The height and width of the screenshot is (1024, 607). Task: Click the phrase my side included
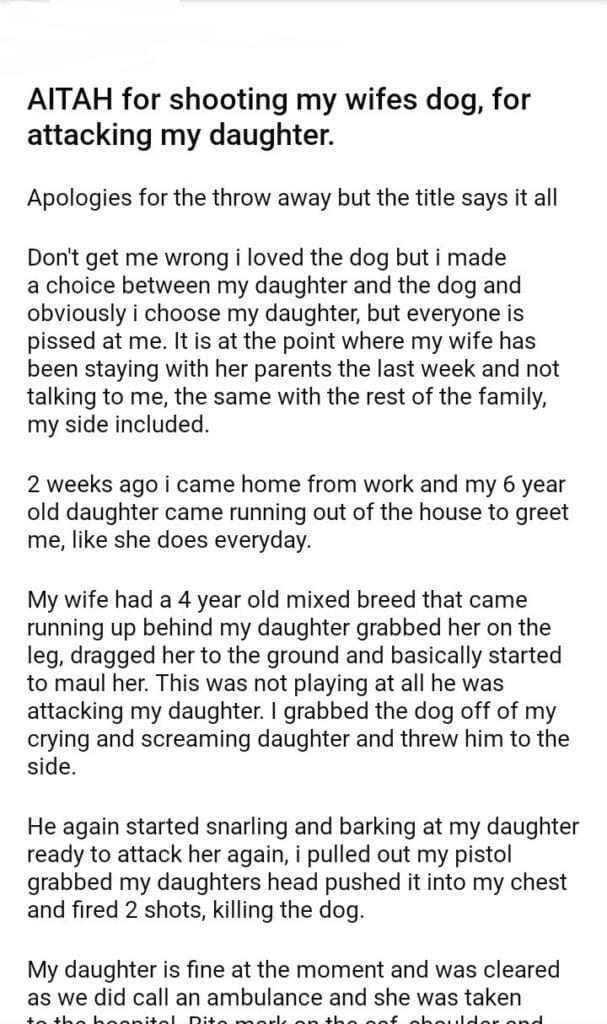pos(120,425)
